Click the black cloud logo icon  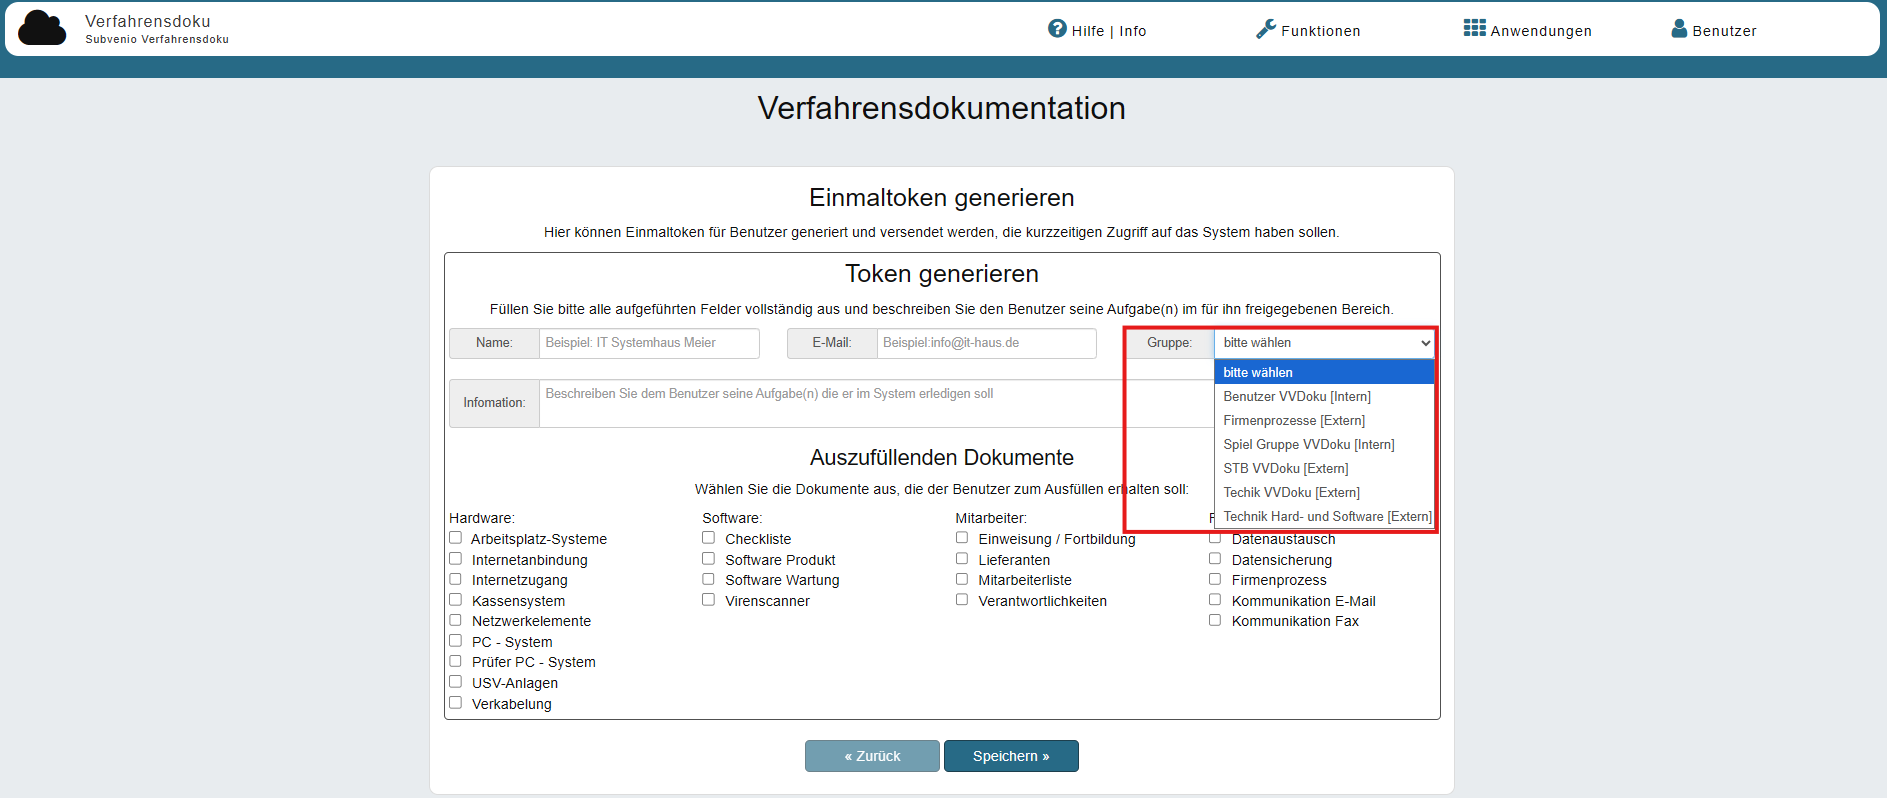(x=42, y=28)
